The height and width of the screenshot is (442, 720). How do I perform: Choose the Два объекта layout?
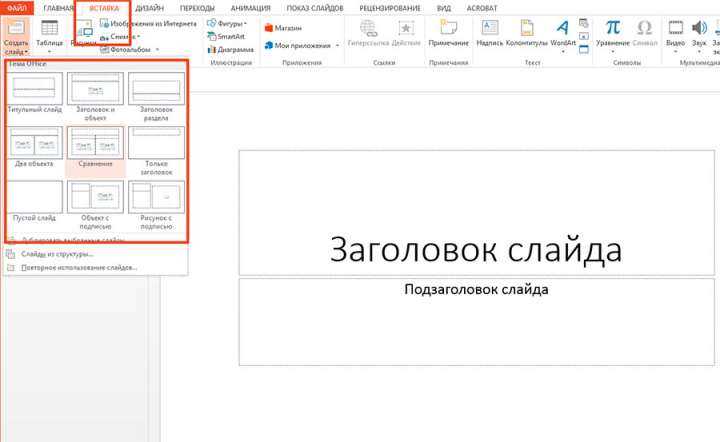pyautogui.click(x=34, y=147)
